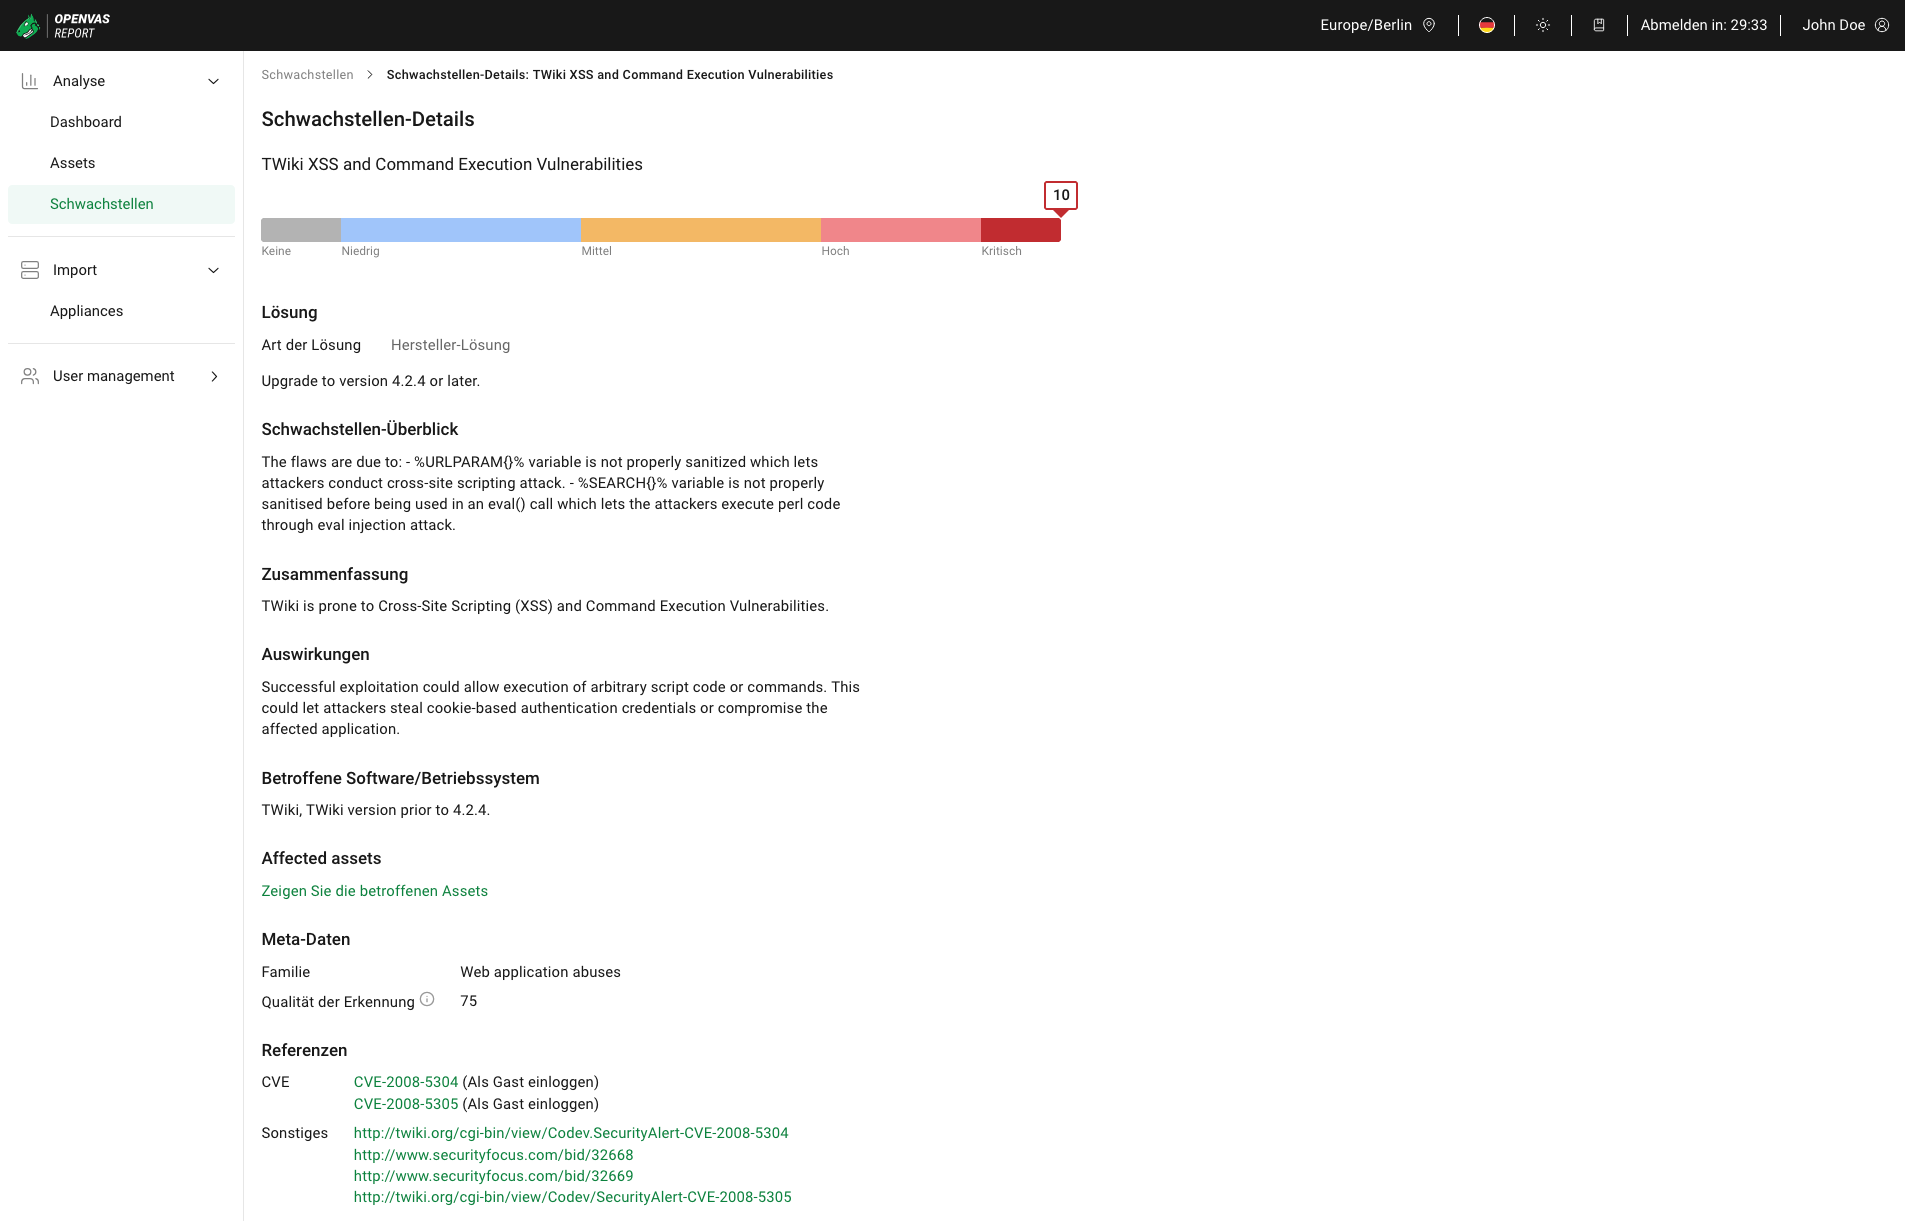Click the severity score 10 marker
Viewport: 1905px width, 1221px height.
pyautogui.click(x=1061, y=195)
